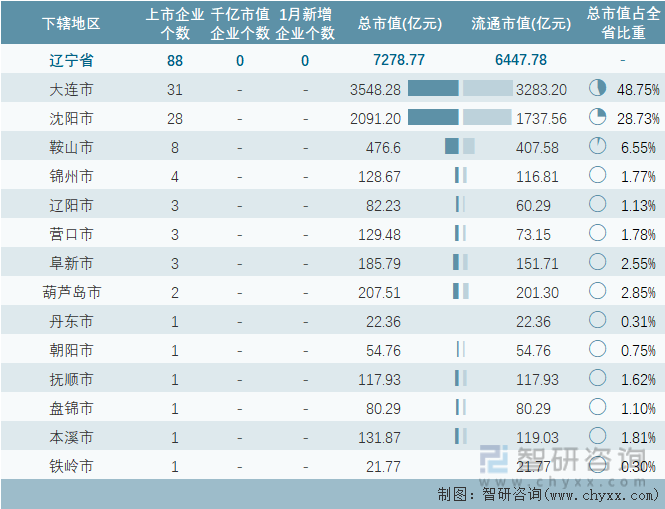Viewport: 665px width, 509px height.
Task: Click total value 476.6 for 鞍山市
Action: click(x=383, y=148)
